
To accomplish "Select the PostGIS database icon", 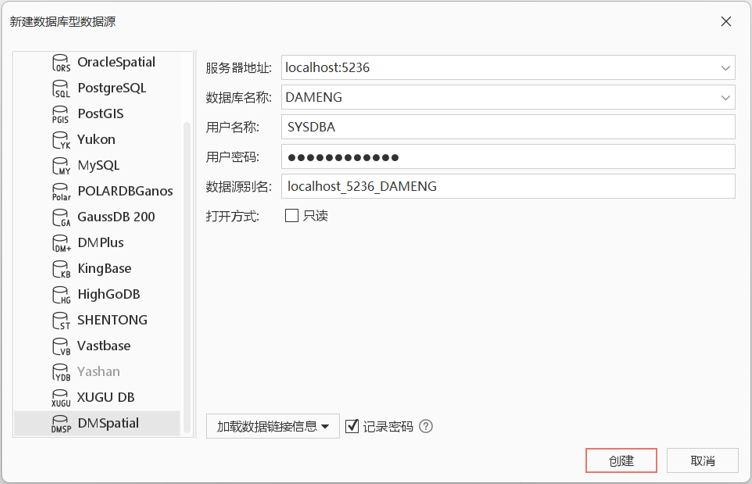I will [x=61, y=115].
